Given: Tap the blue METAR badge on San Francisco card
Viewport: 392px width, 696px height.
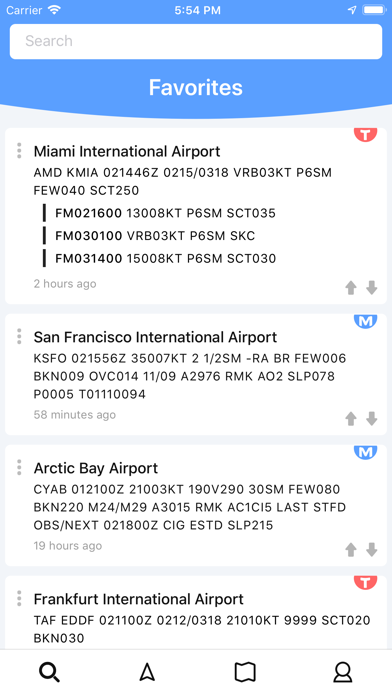Looking at the screenshot, I should [365, 321].
